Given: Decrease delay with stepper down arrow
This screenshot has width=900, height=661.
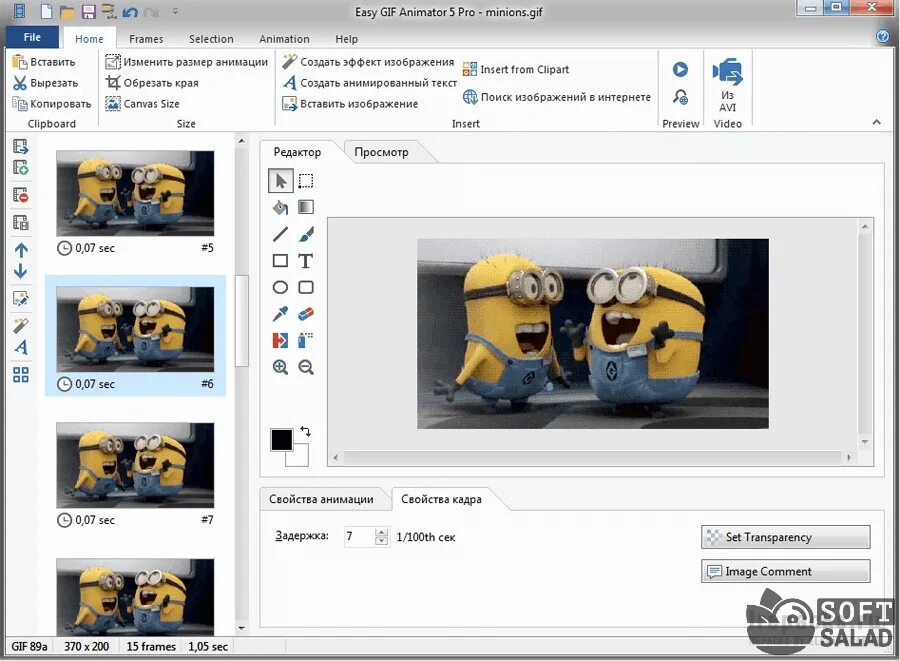Looking at the screenshot, I should pyautogui.click(x=381, y=541).
